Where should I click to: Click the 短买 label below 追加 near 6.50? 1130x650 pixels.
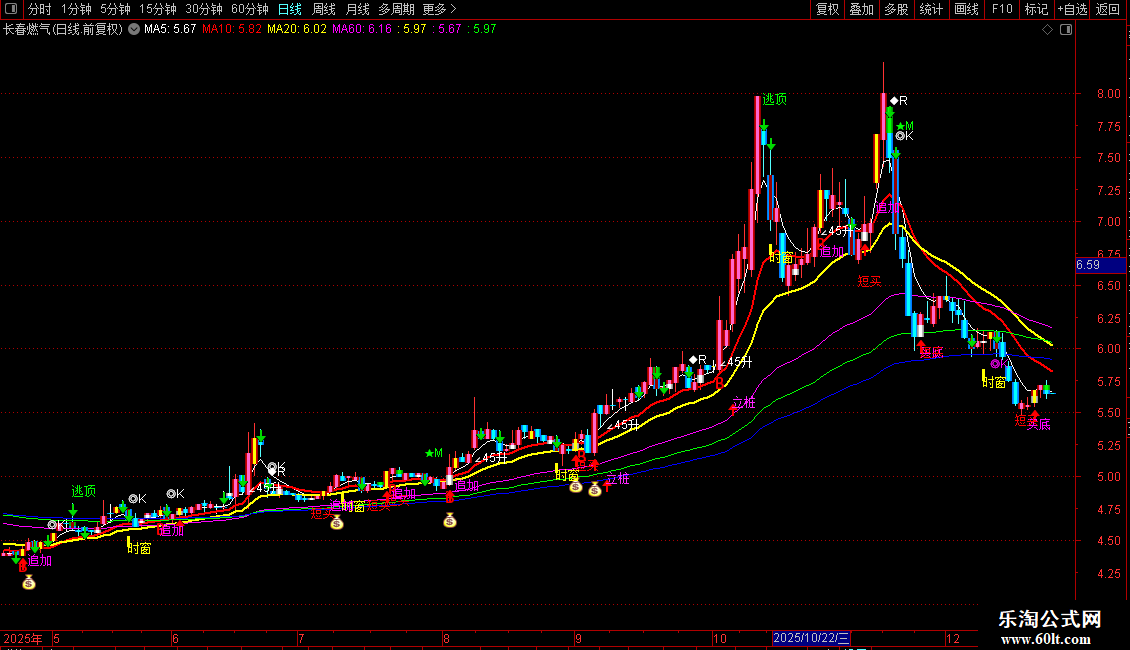[x=869, y=281]
